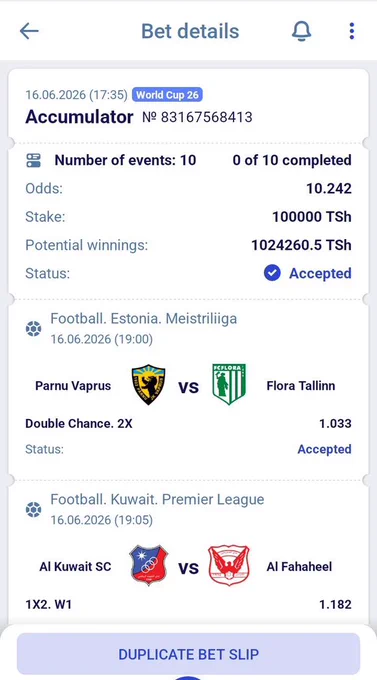Image resolution: width=377 pixels, height=680 pixels.
Task: Tap the Parnu Vaprus club crest
Action: 148,385
